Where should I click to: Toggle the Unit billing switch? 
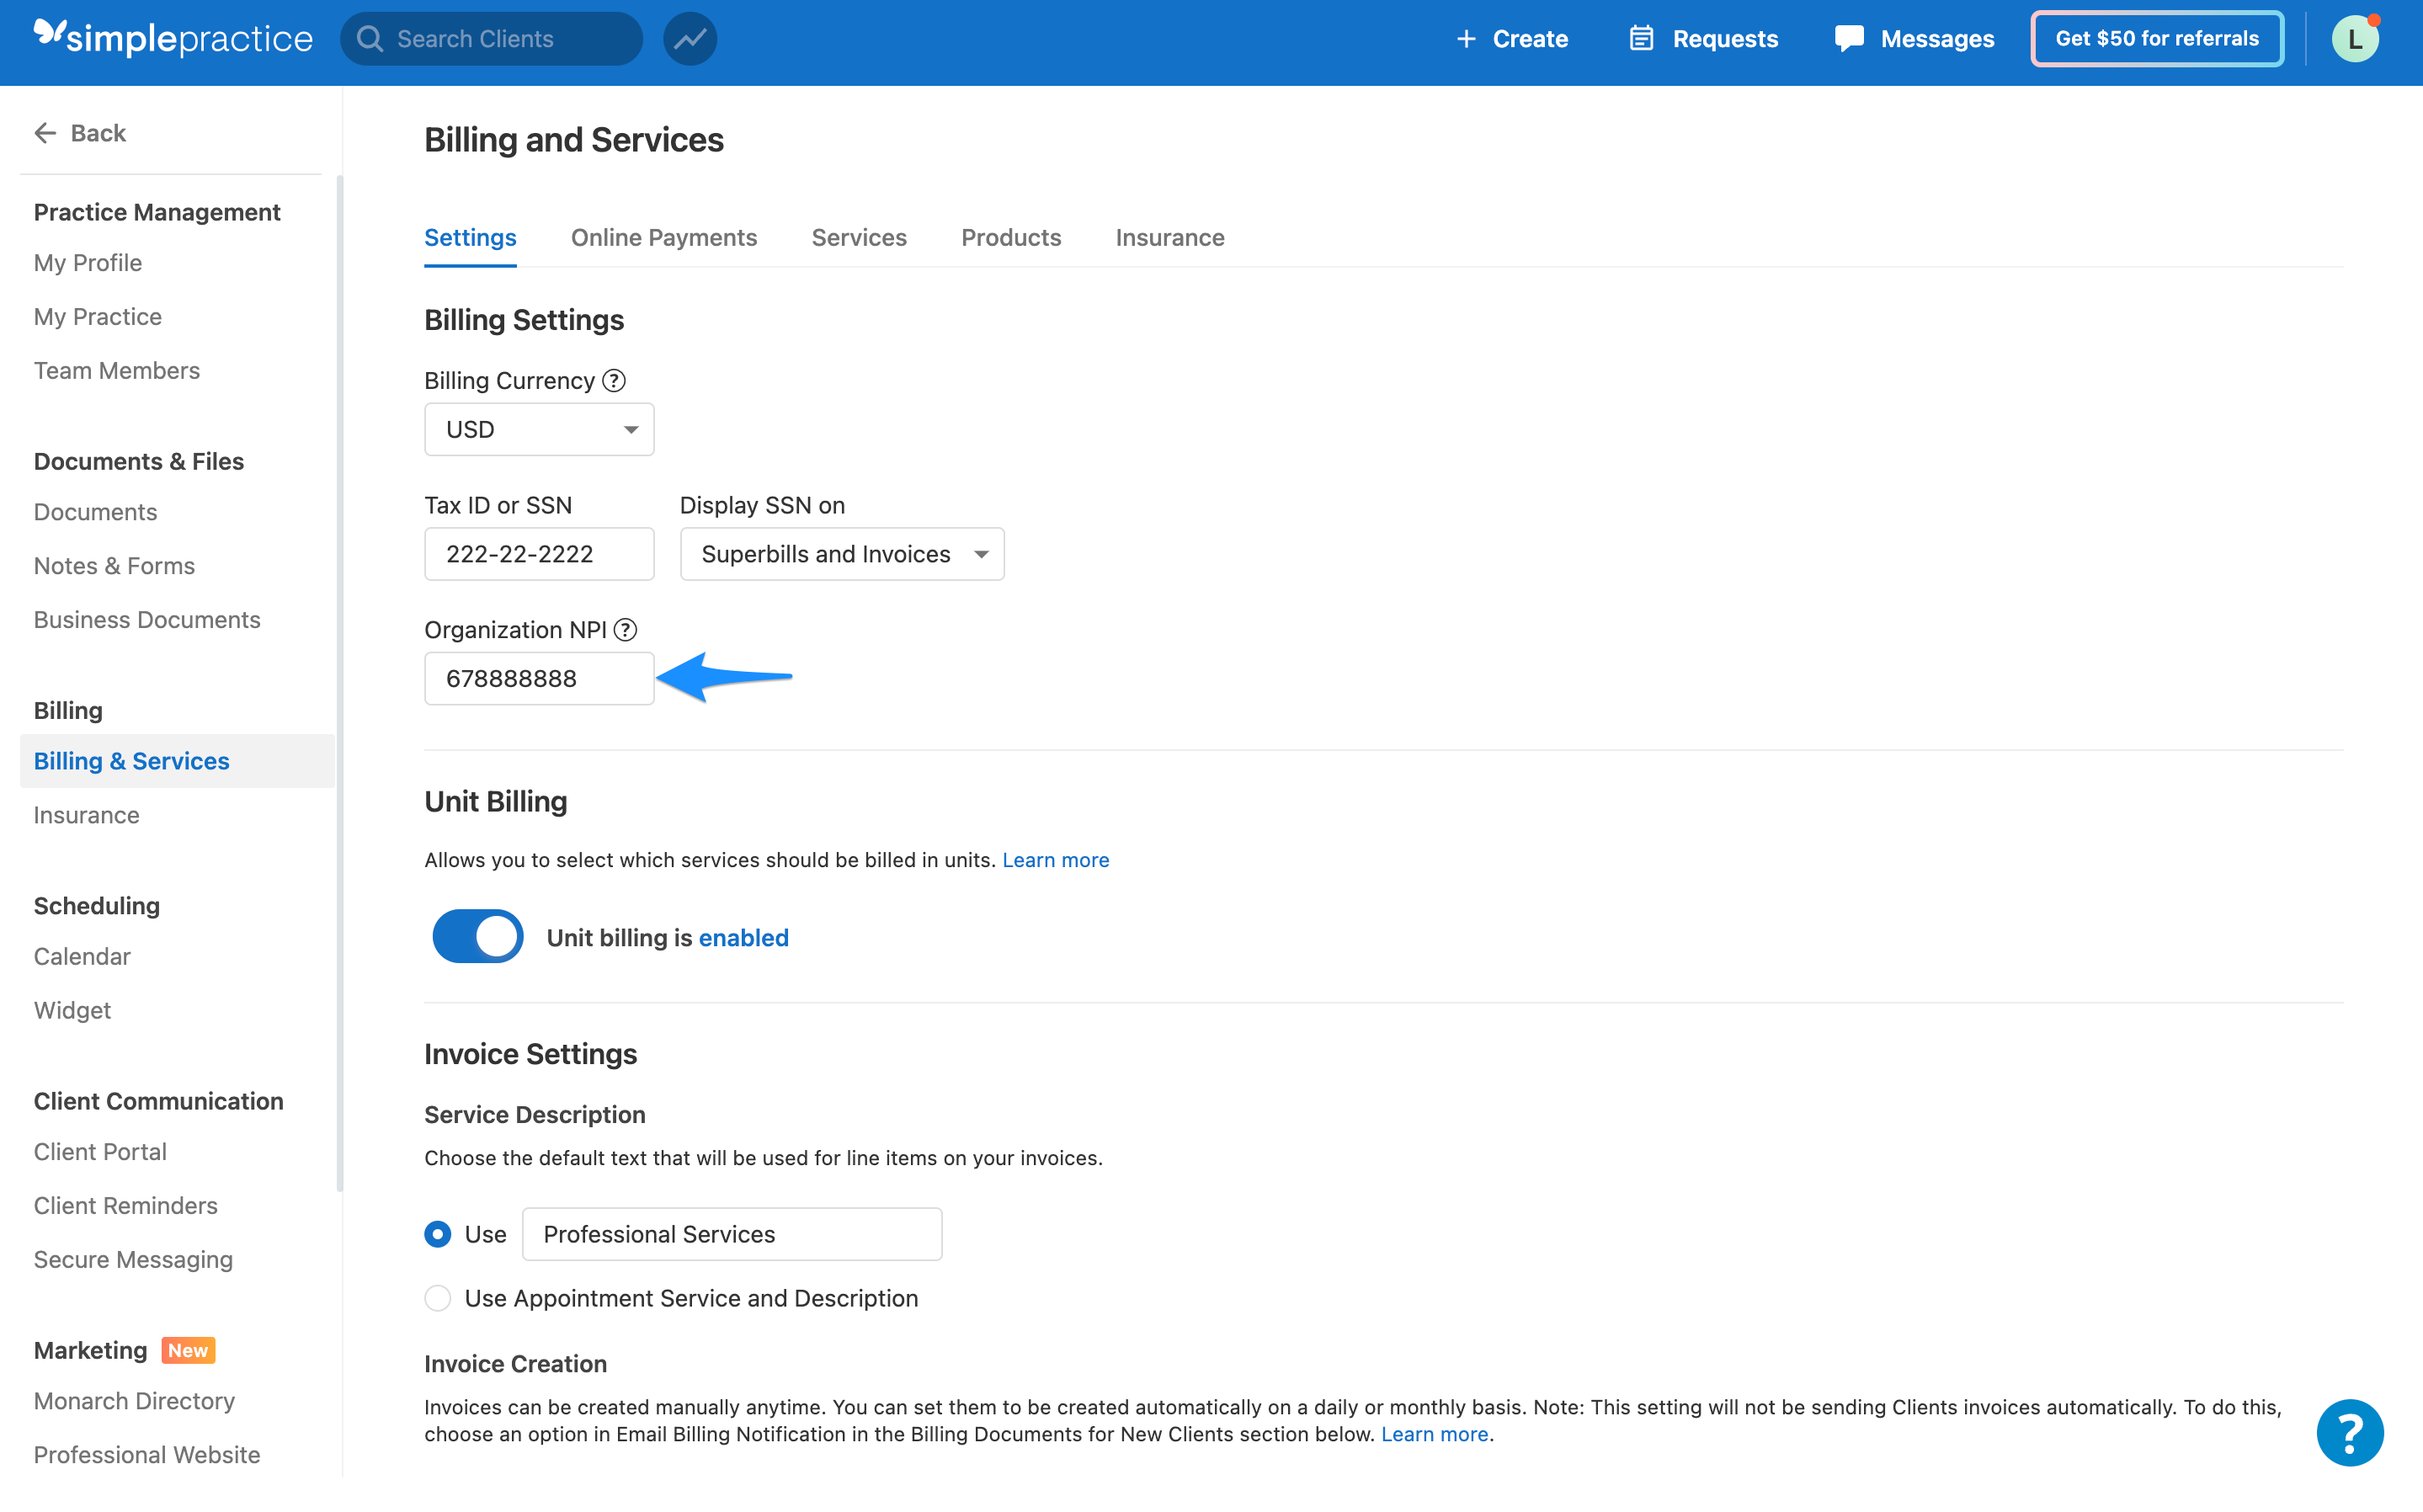tap(478, 936)
